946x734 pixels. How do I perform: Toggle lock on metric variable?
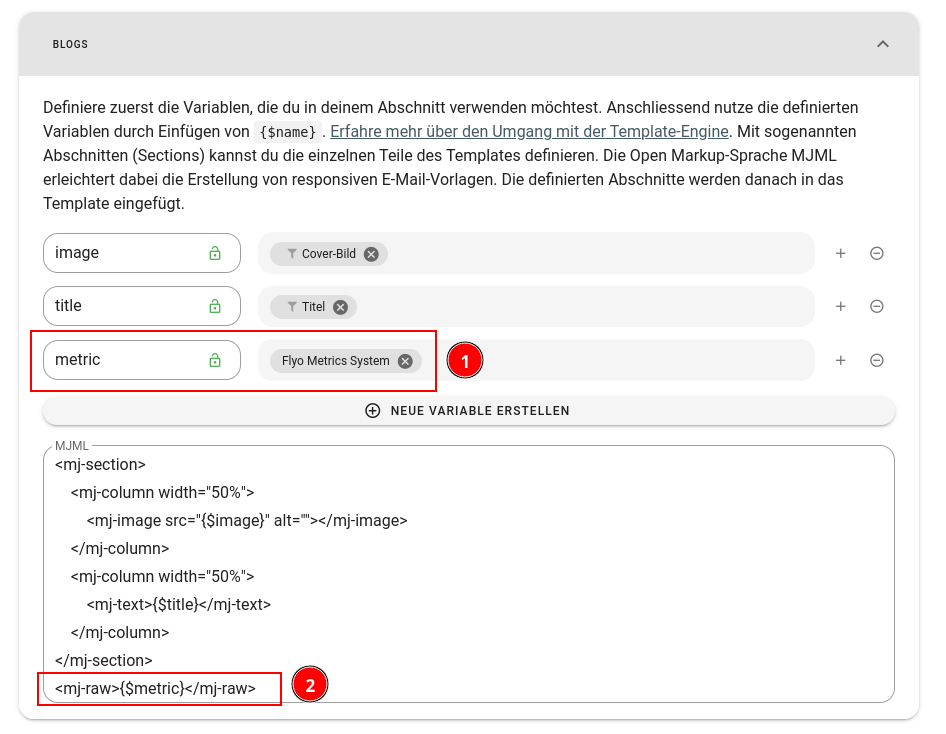tap(215, 361)
